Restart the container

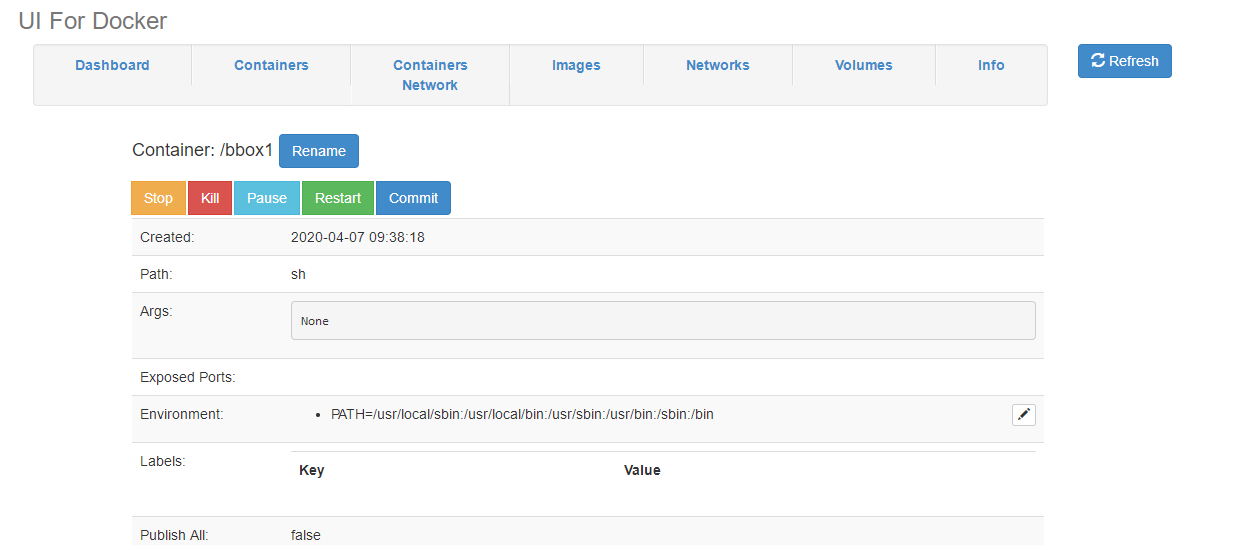coord(338,198)
